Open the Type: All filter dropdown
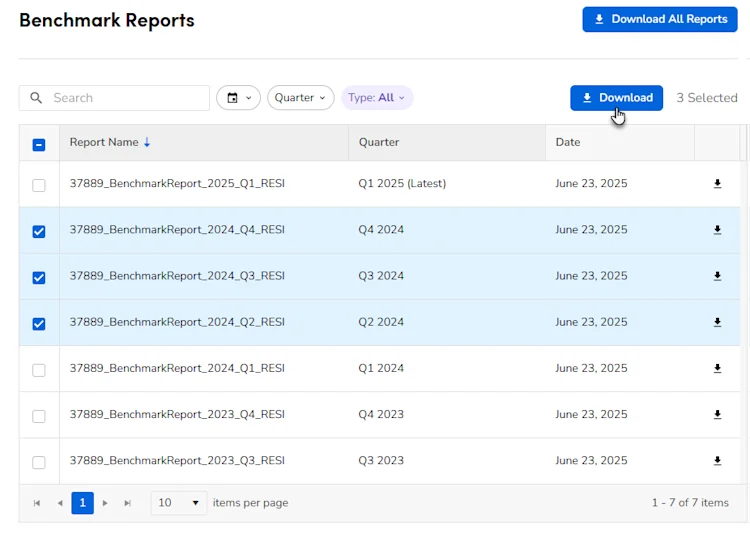The image size is (750, 538). coord(377,98)
